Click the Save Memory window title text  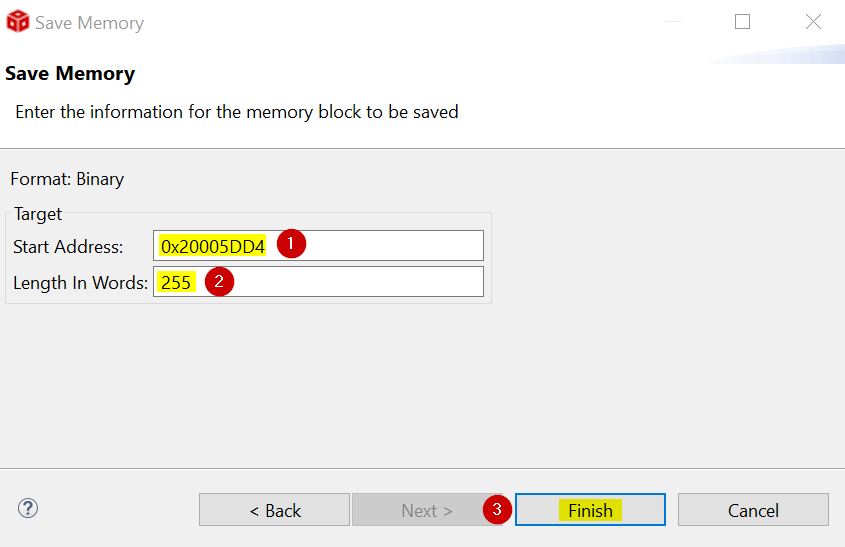[89, 23]
